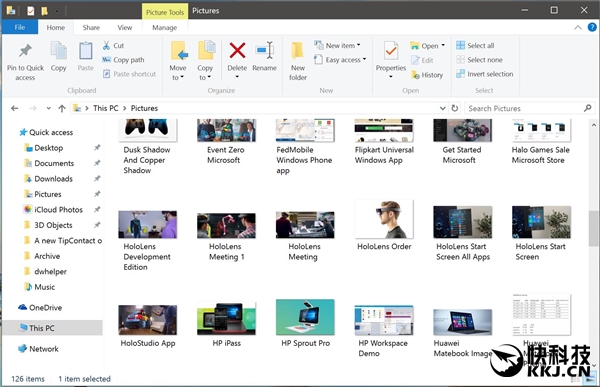Click the red Delete icon
The height and width of the screenshot is (387, 600).
(237, 51)
